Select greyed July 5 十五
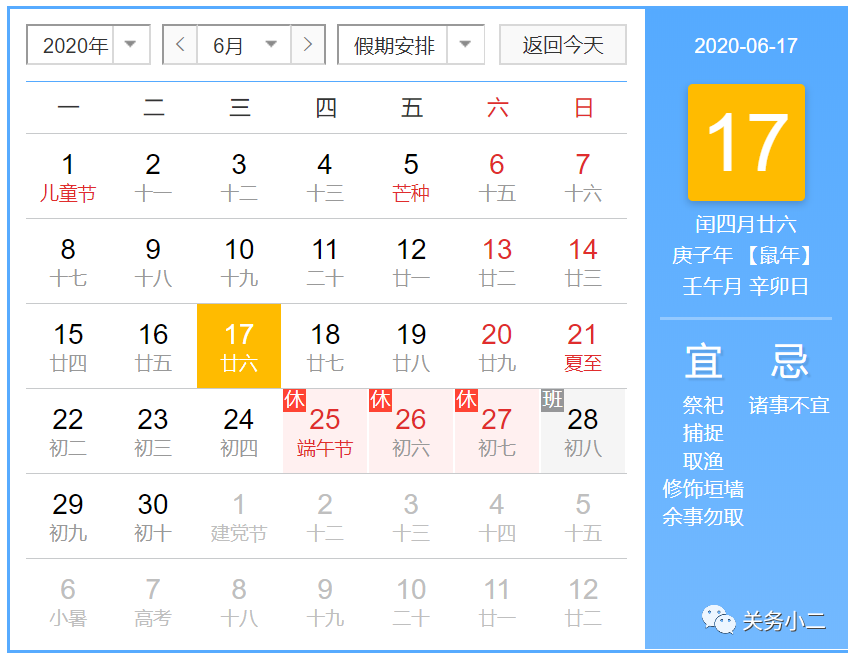 [x=583, y=516]
